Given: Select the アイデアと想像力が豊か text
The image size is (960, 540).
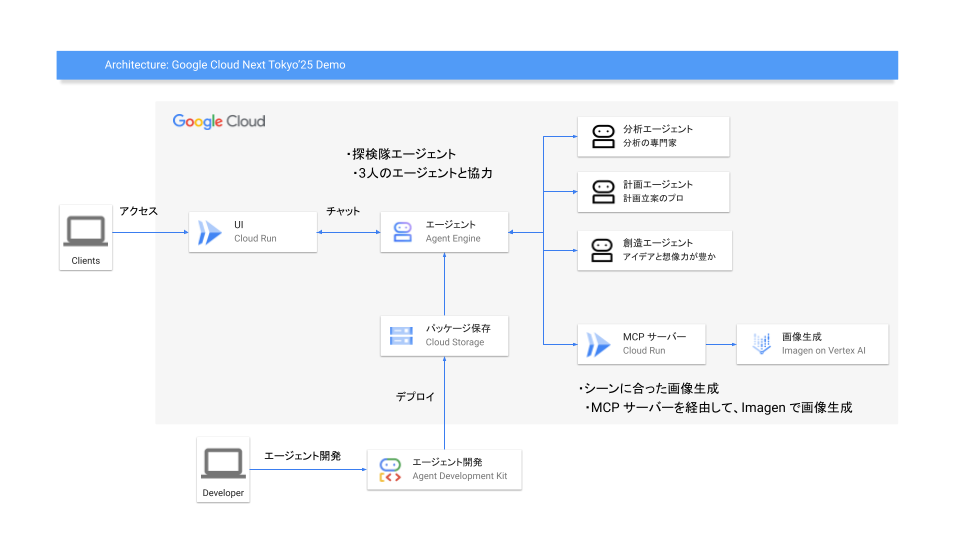Looking at the screenshot, I should (x=669, y=257).
